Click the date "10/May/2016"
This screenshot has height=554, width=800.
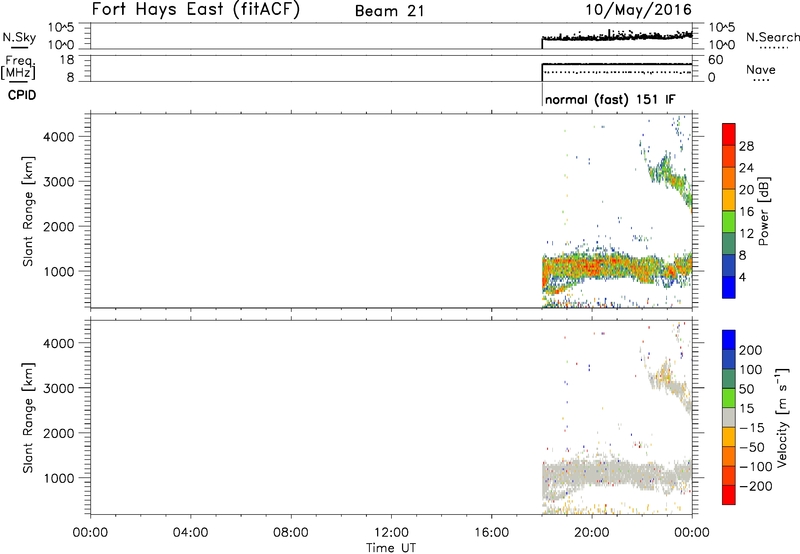[638, 10]
